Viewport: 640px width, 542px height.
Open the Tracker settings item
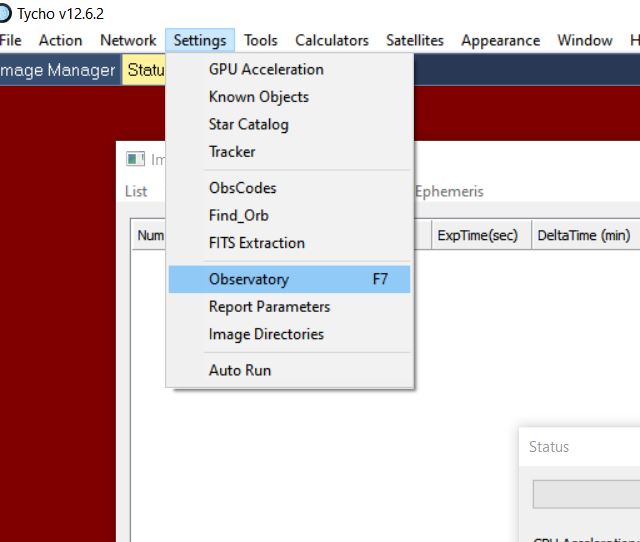[232, 152]
